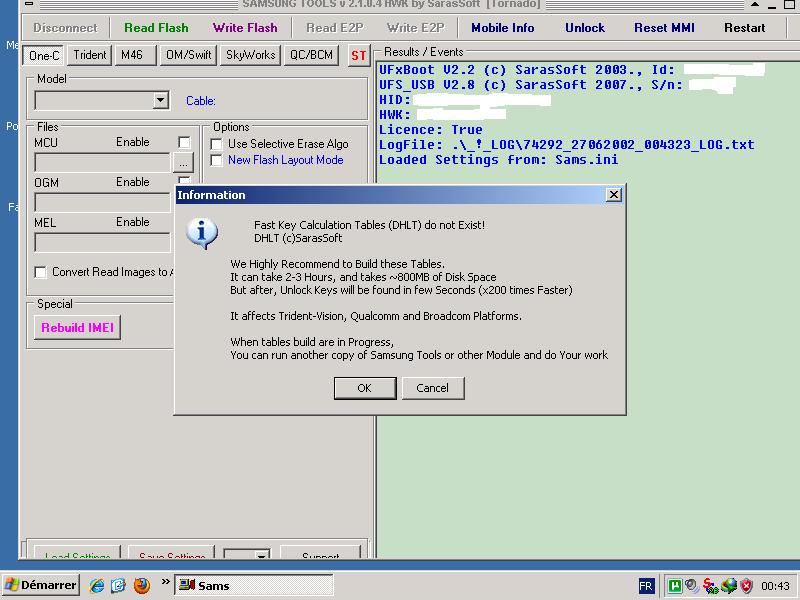Click Reset MMI in the toolbar
Viewport: 800px width, 600px height.
[x=664, y=28]
